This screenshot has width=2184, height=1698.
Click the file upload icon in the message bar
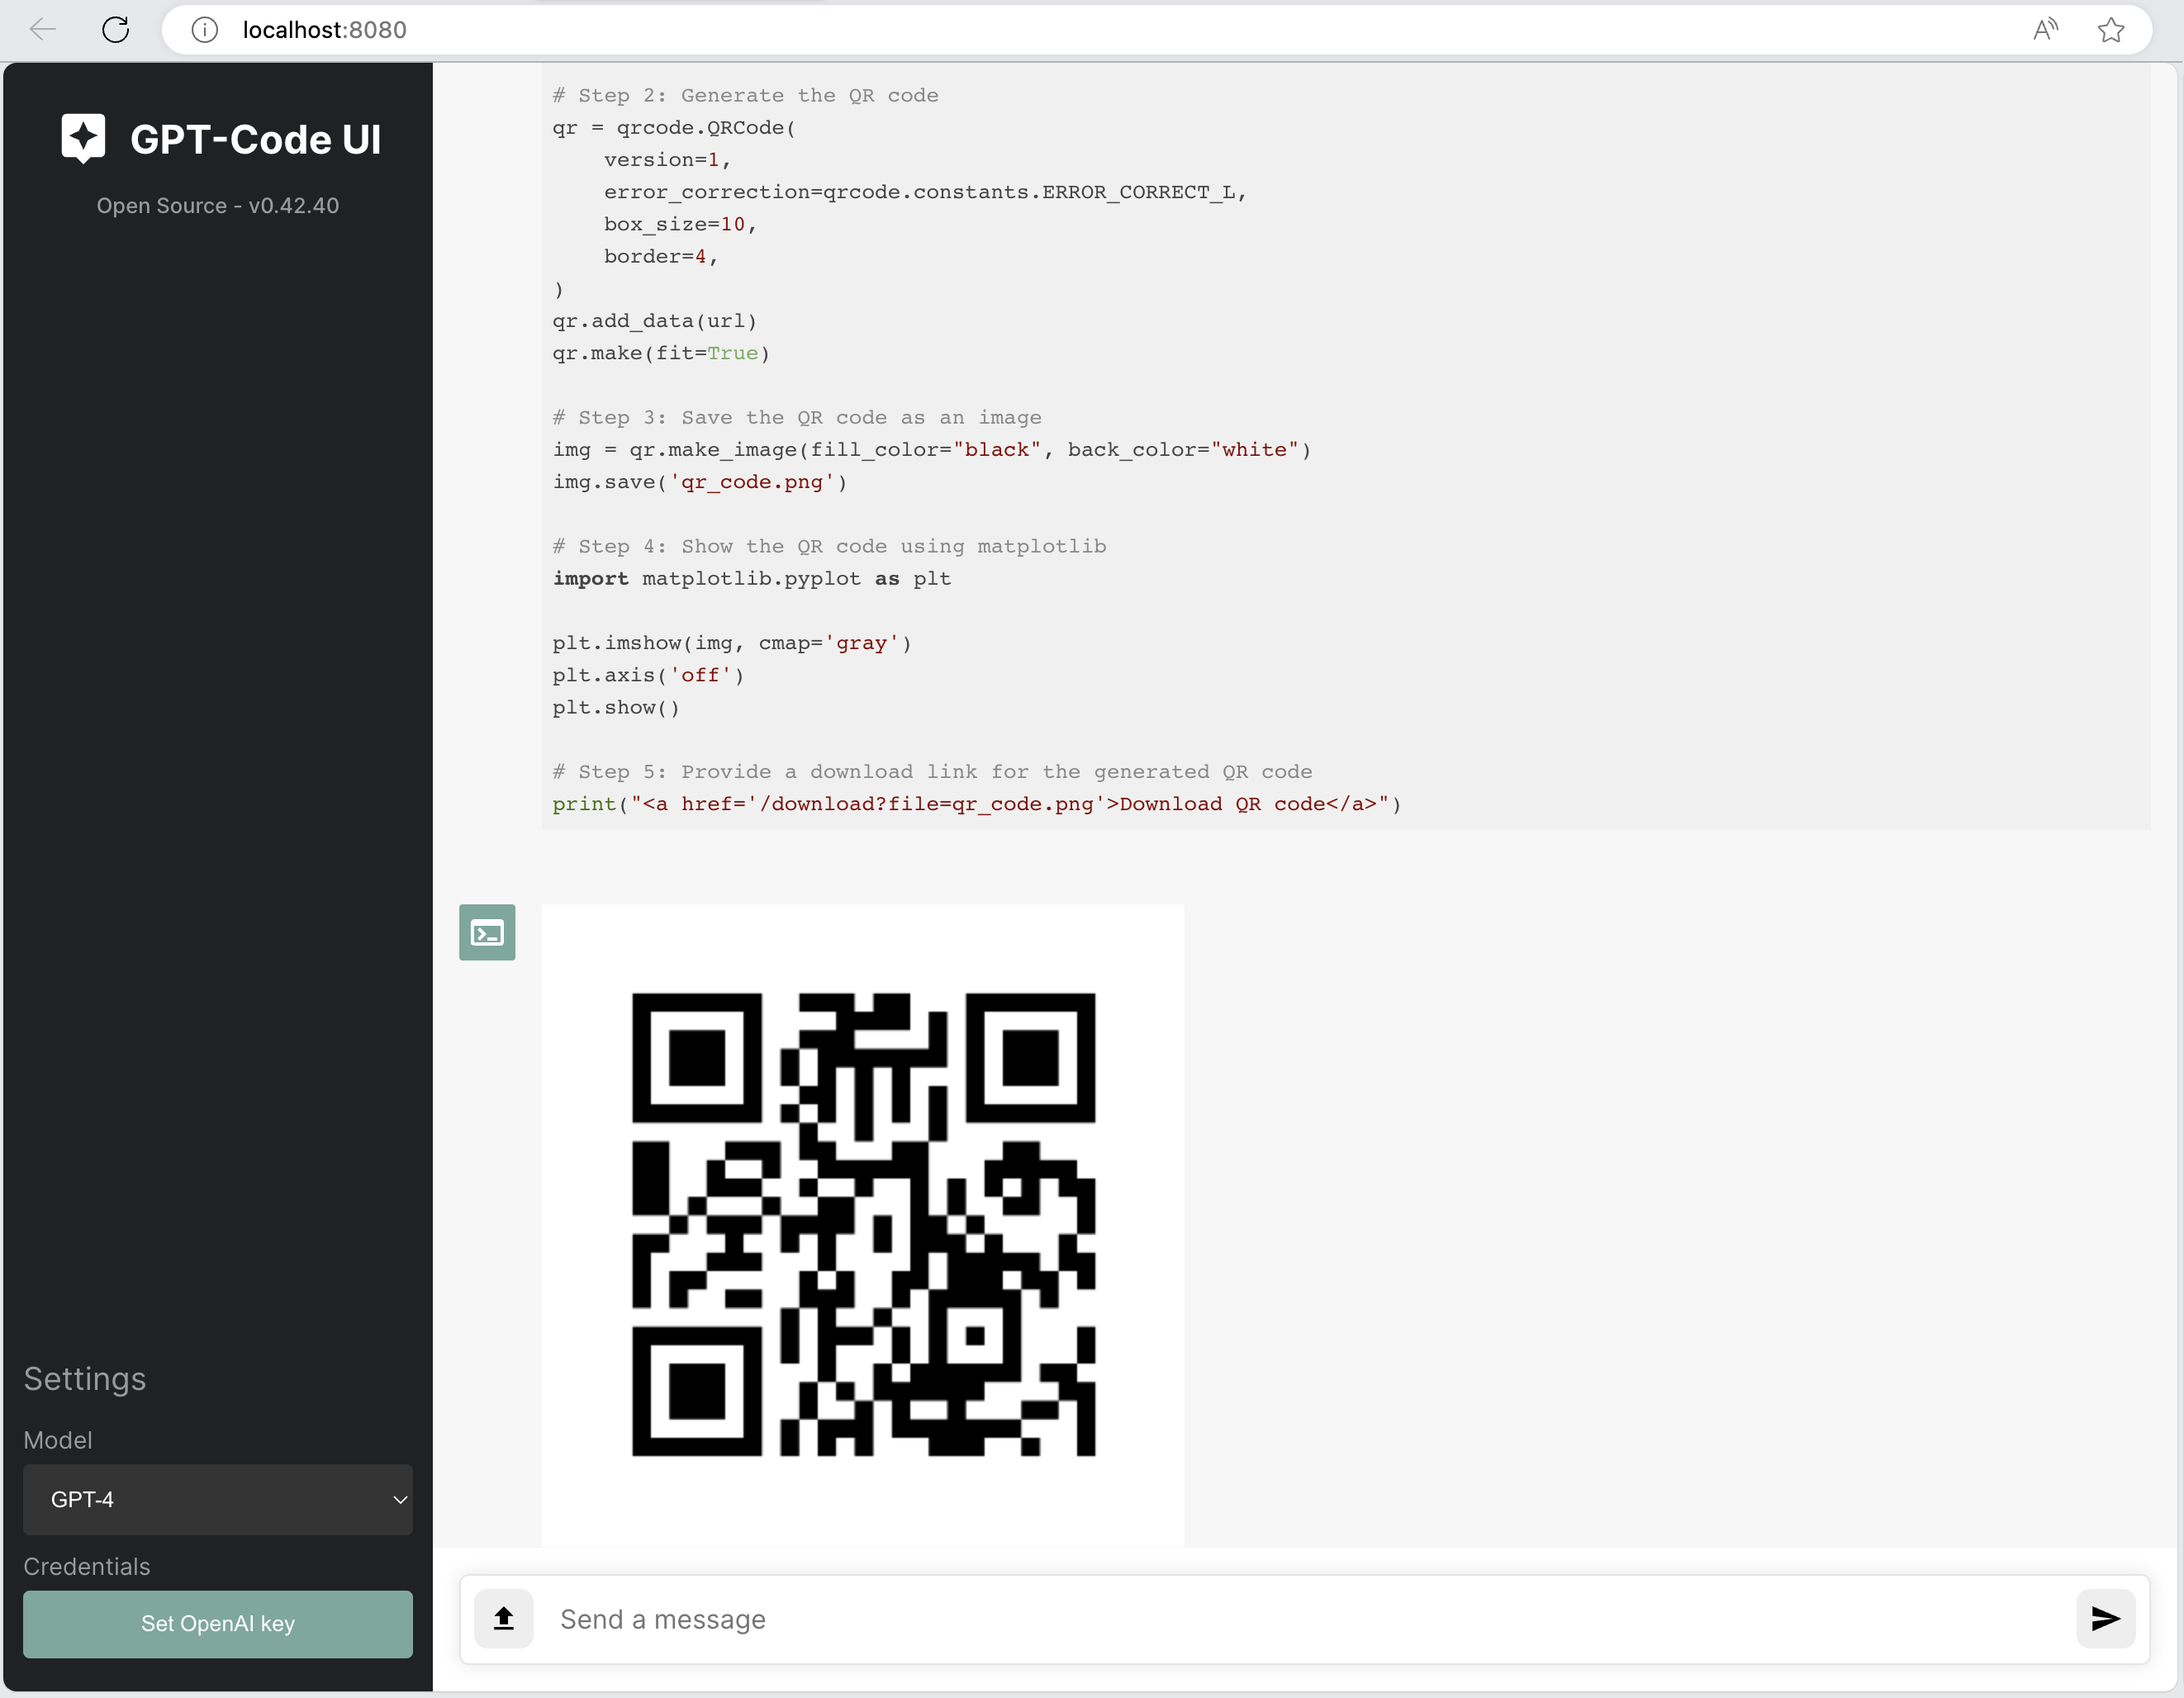pos(503,1618)
